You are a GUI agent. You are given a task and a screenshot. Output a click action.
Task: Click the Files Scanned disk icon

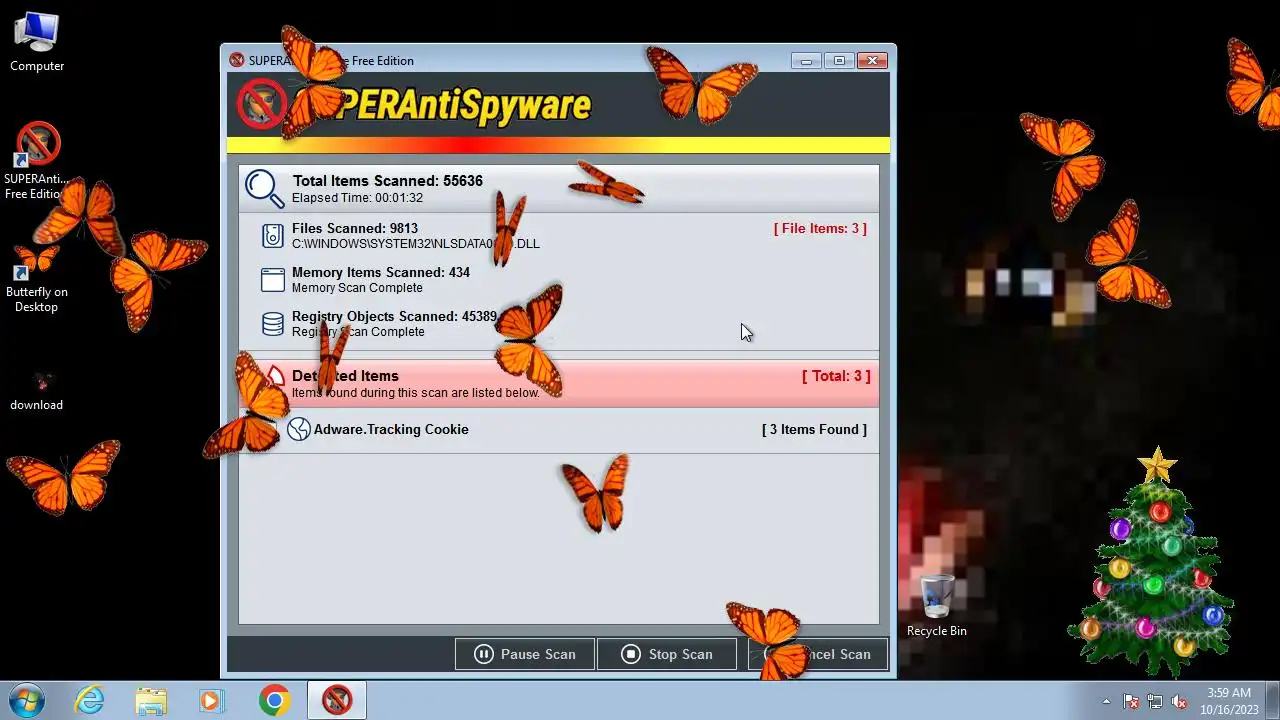click(272, 236)
